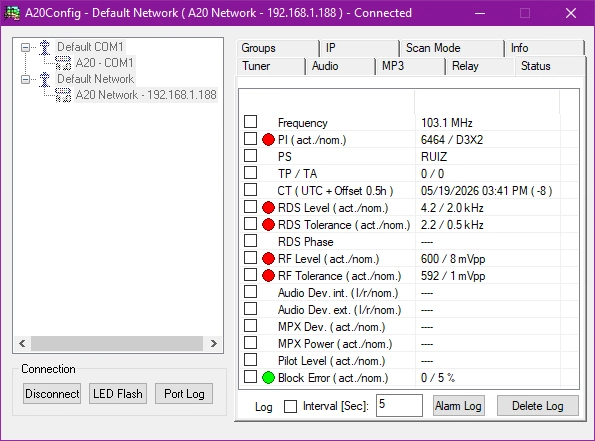This screenshot has height=441, width=595.
Task: Click the tree scrollbar right arrow
Action: (214, 343)
